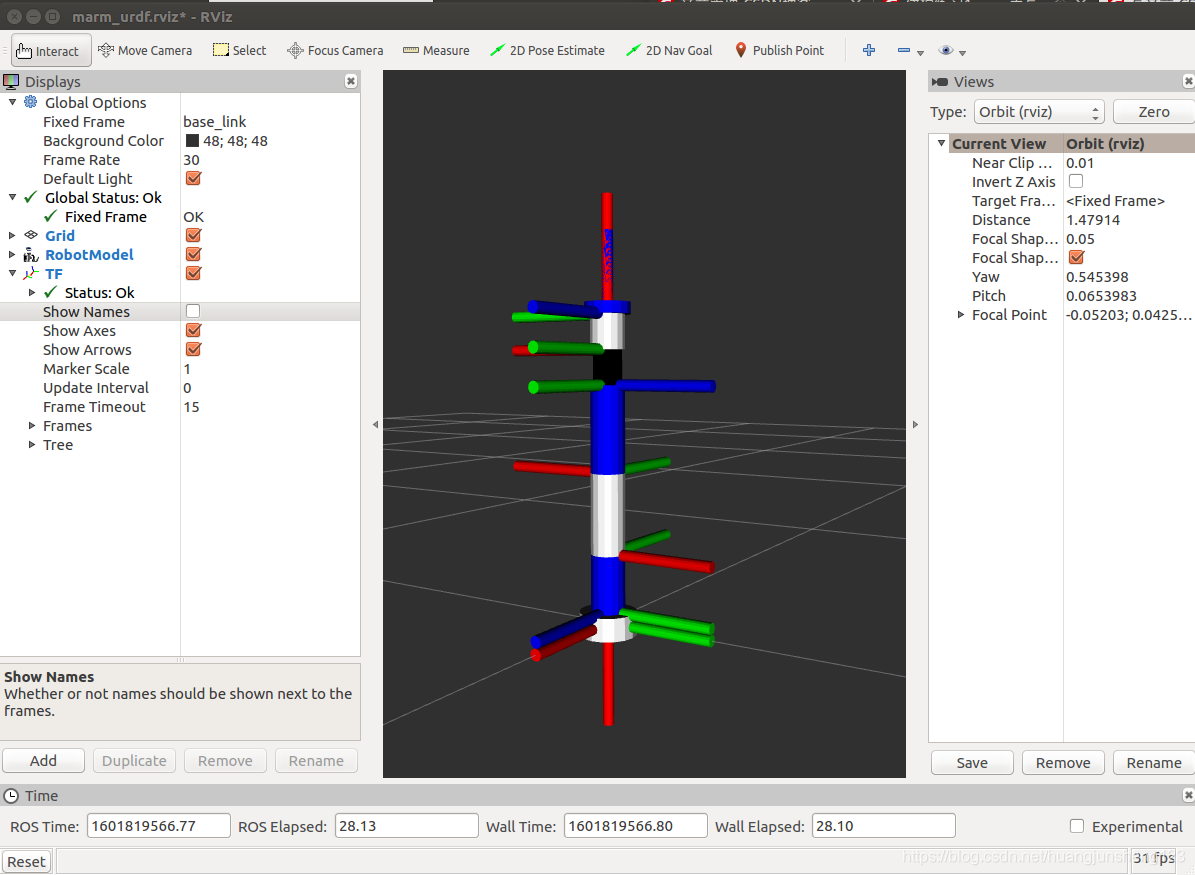This screenshot has width=1195, height=875.
Task: Click the ROS Time field
Action: (x=159, y=826)
